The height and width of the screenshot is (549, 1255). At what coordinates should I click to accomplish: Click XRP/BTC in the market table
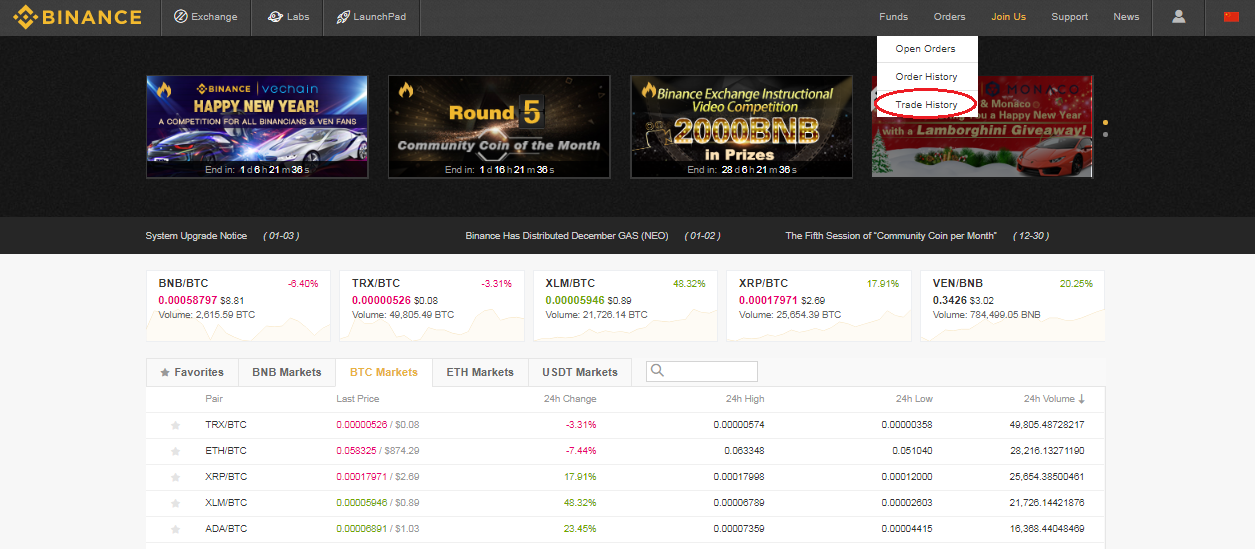(226, 477)
